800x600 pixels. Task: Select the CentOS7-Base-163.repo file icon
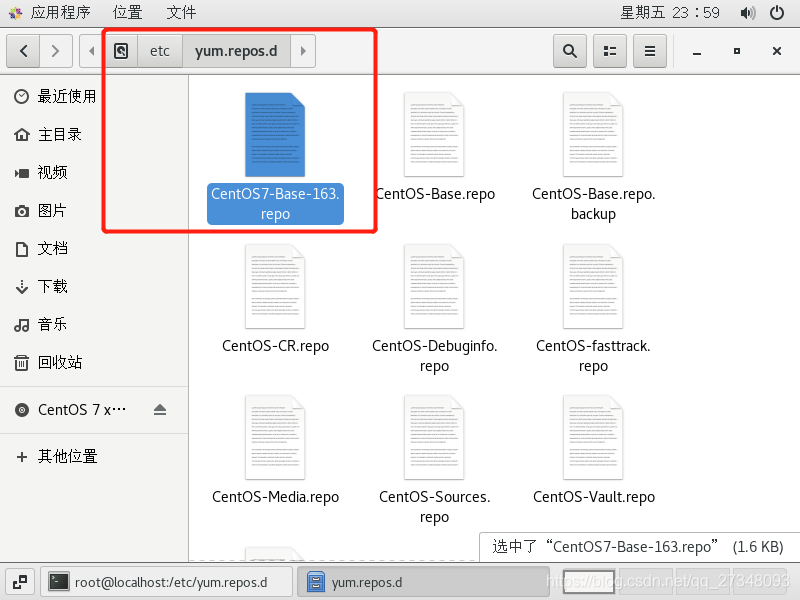click(275, 135)
